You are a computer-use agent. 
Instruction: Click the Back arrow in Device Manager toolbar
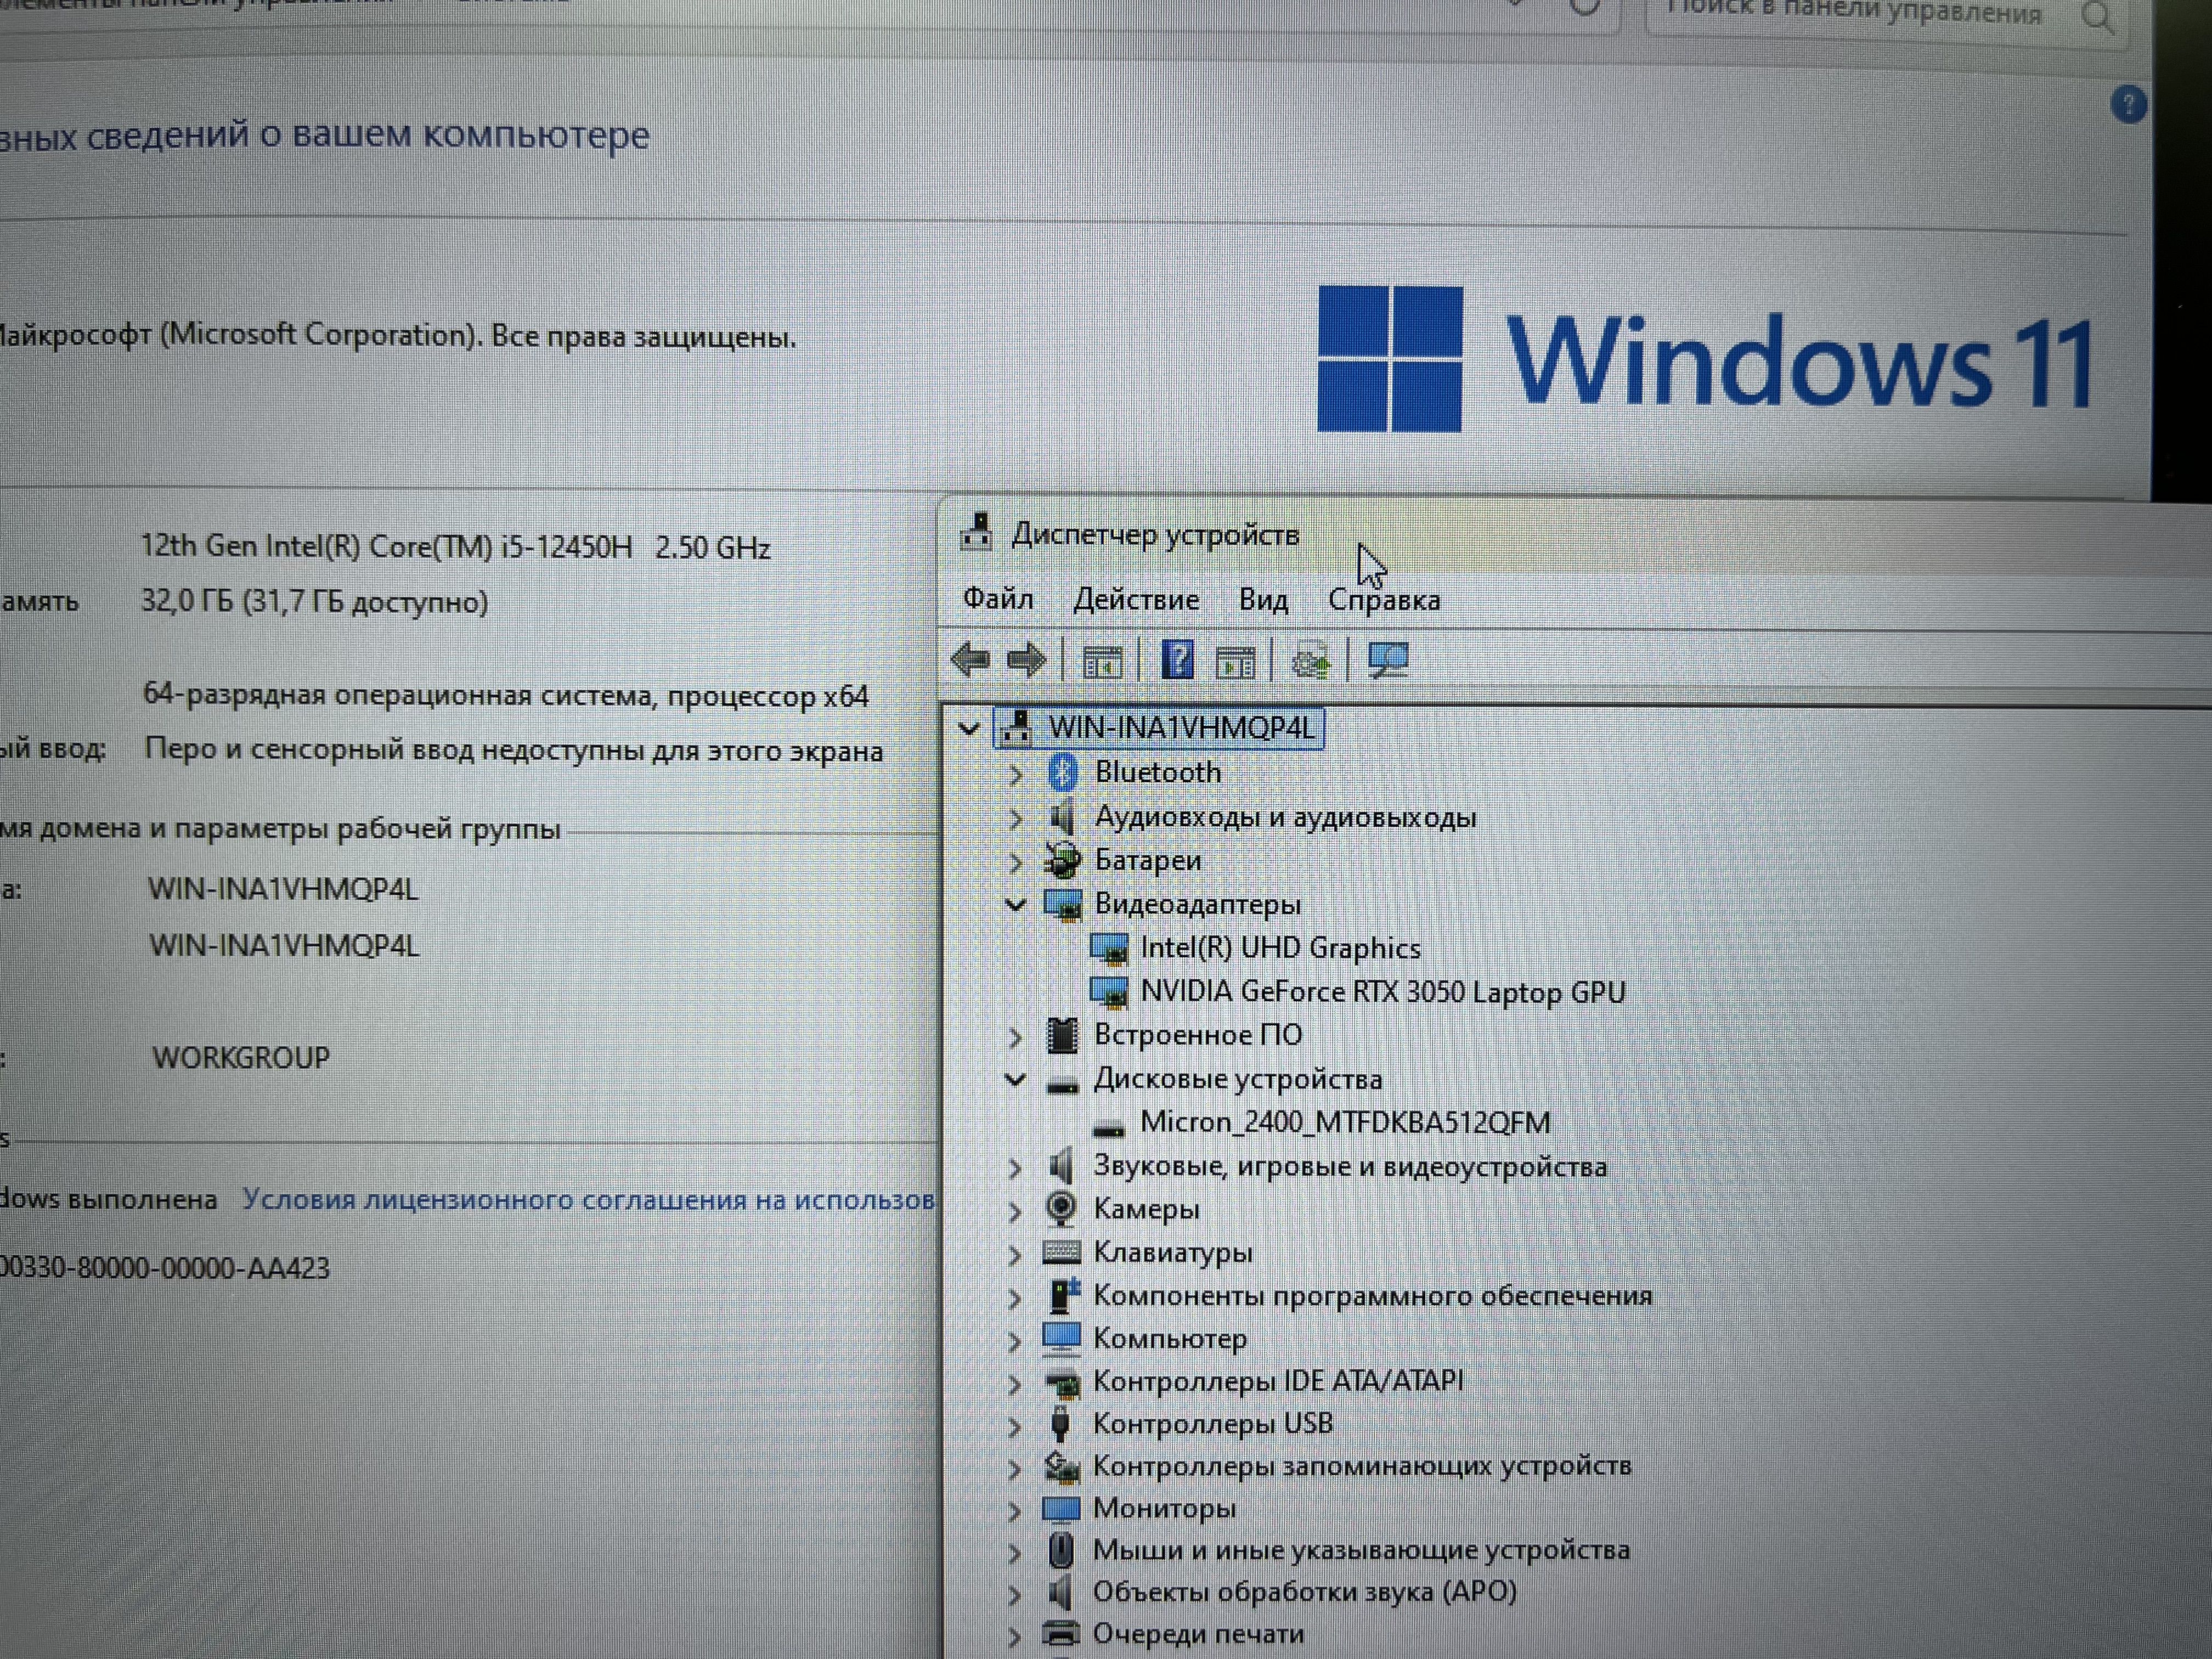point(969,660)
